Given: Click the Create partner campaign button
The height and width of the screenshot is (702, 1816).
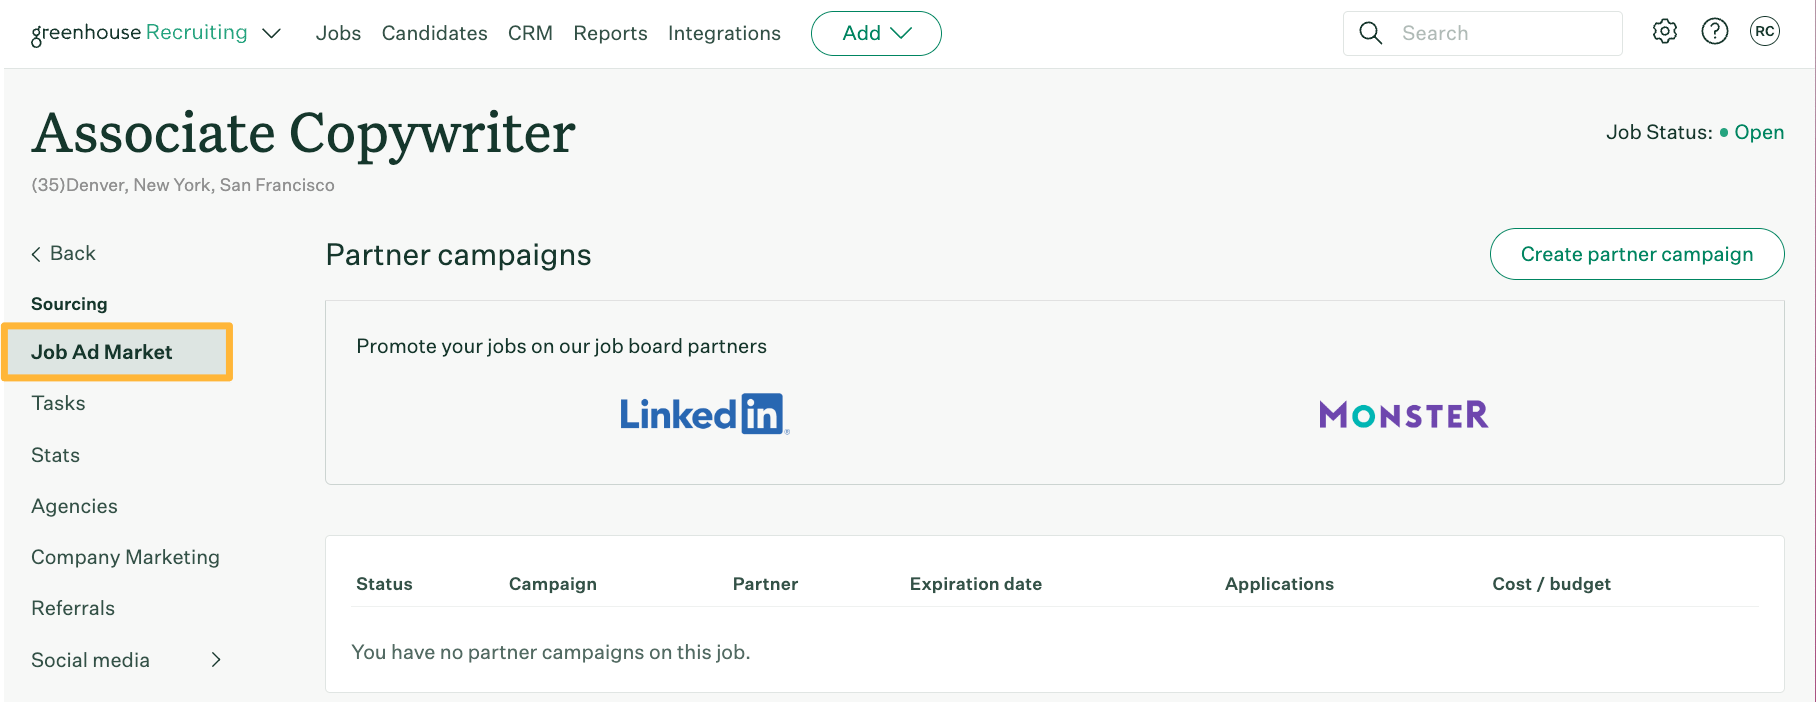Looking at the screenshot, I should tap(1636, 254).
